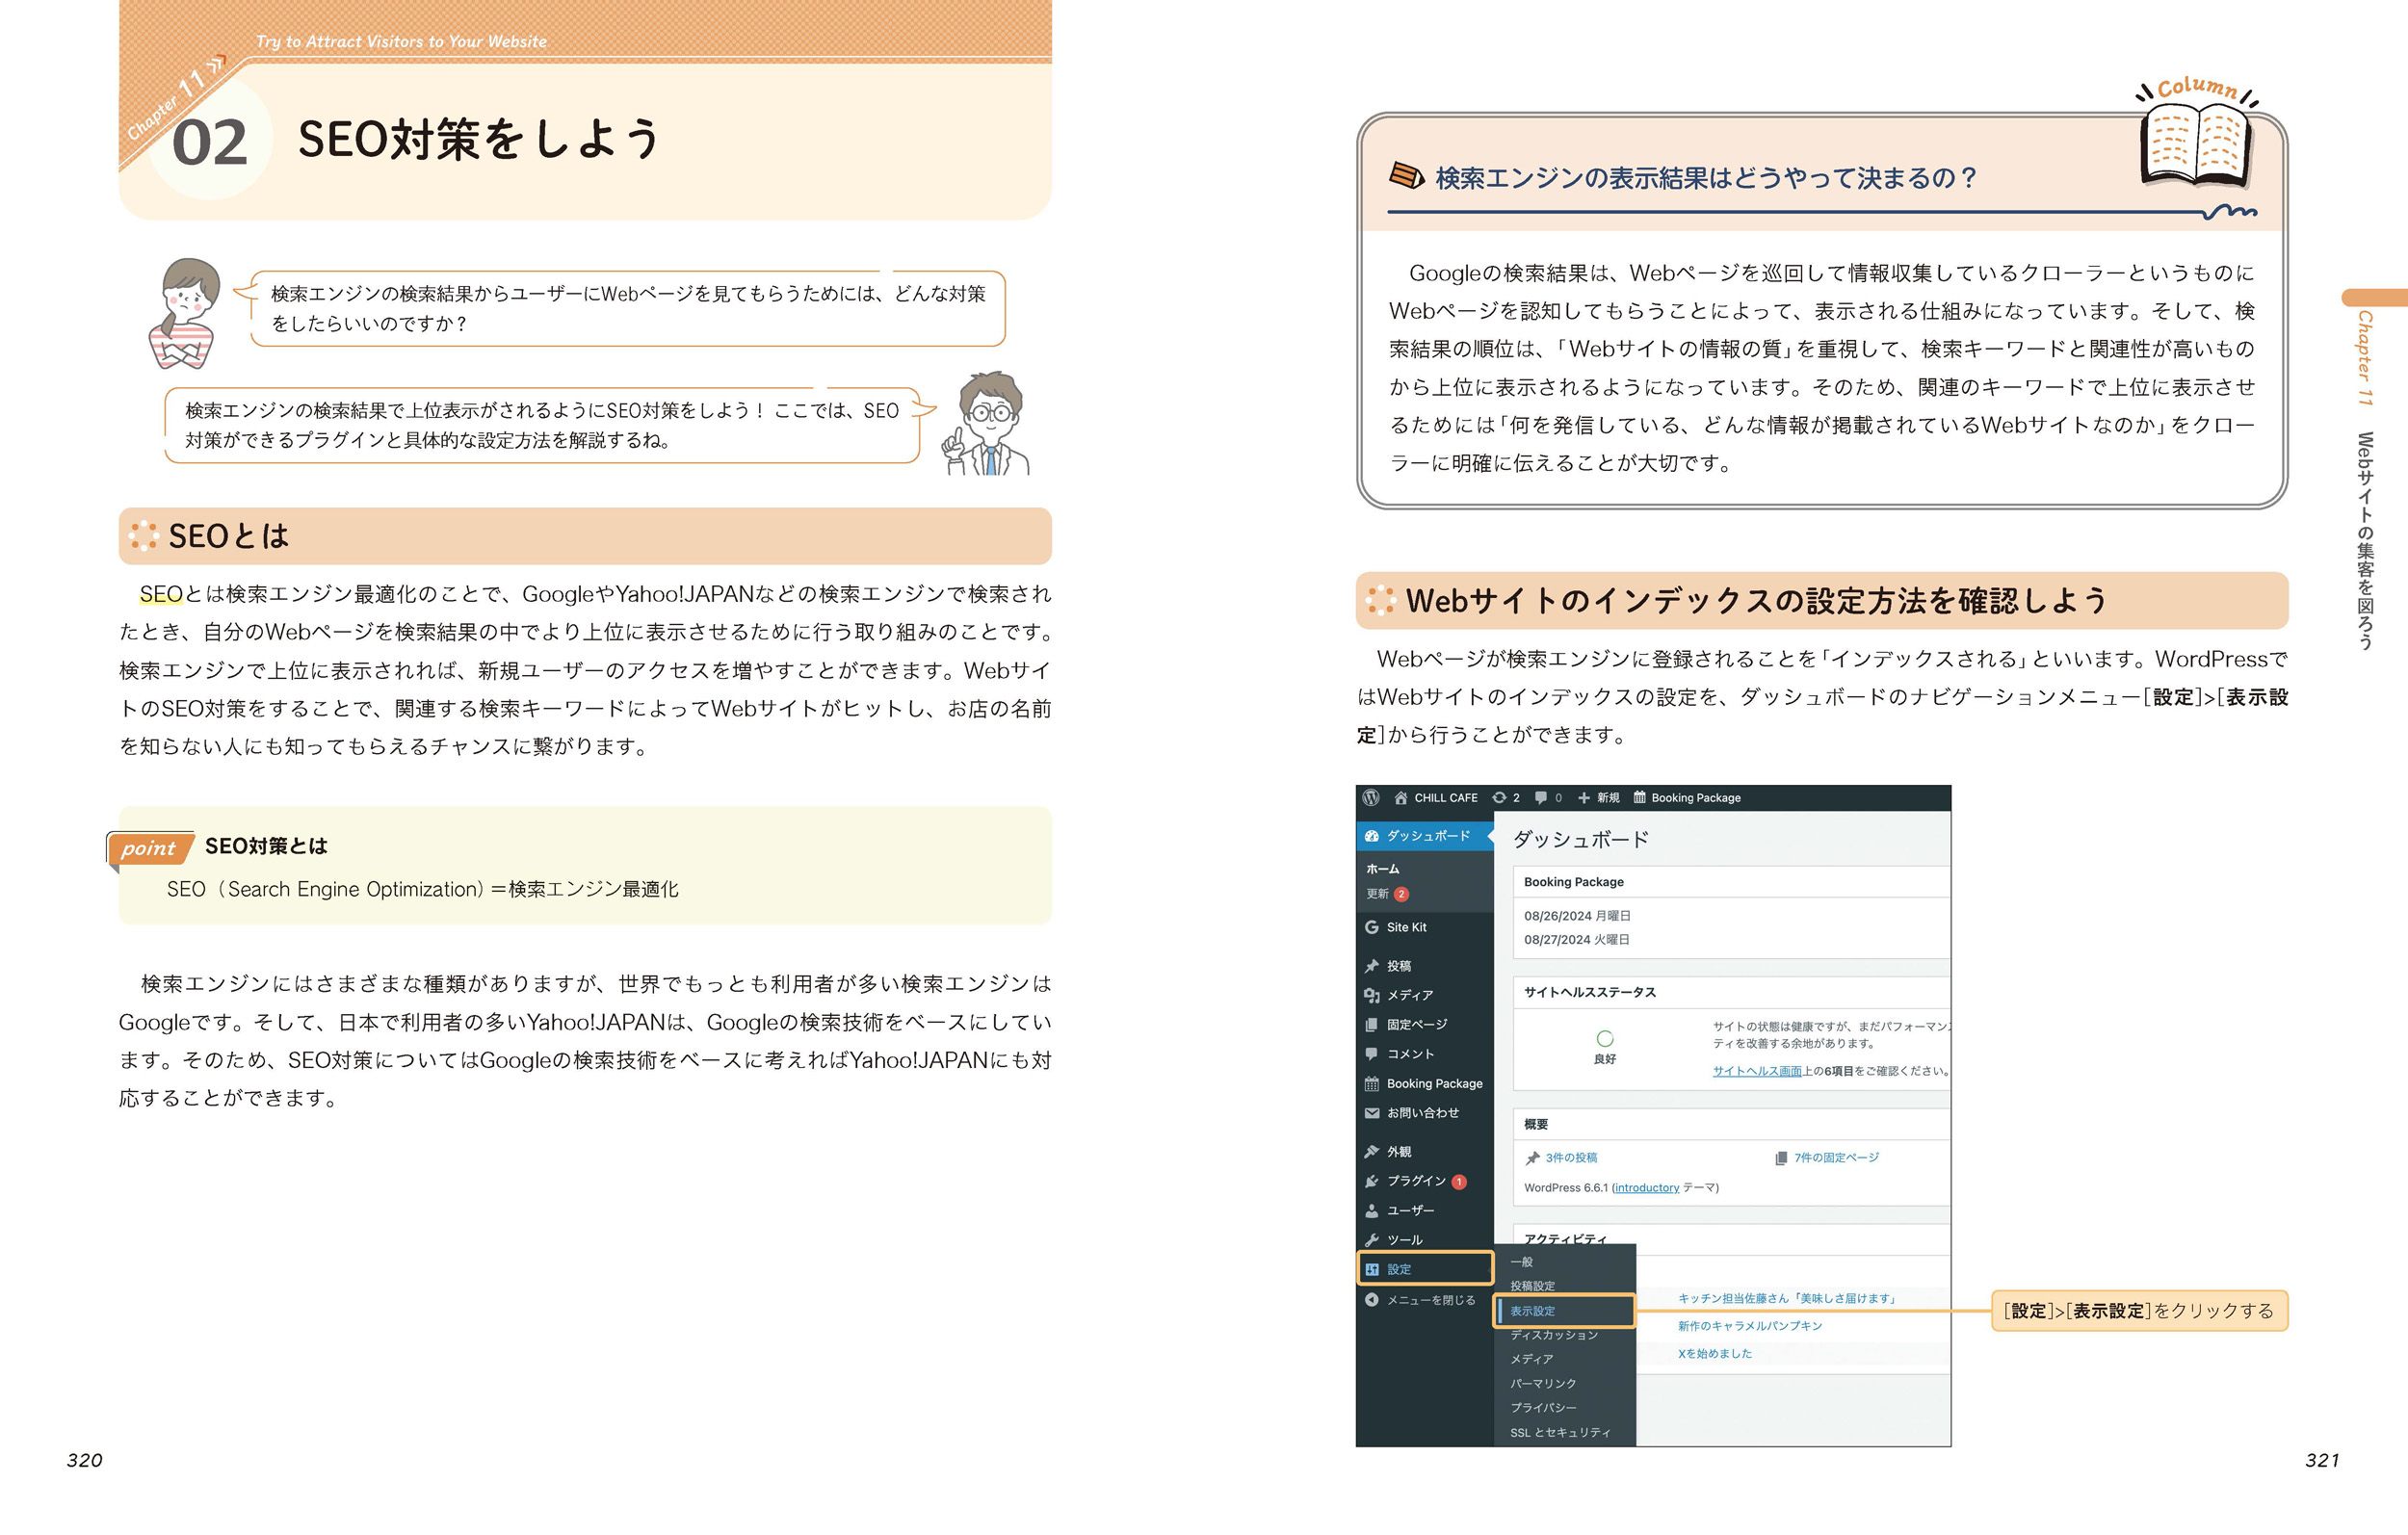Image resolution: width=2408 pixels, height=1535 pixels.
Task: Open post 新作のキャラメルパンプキン
Action: point(1750,1325)
